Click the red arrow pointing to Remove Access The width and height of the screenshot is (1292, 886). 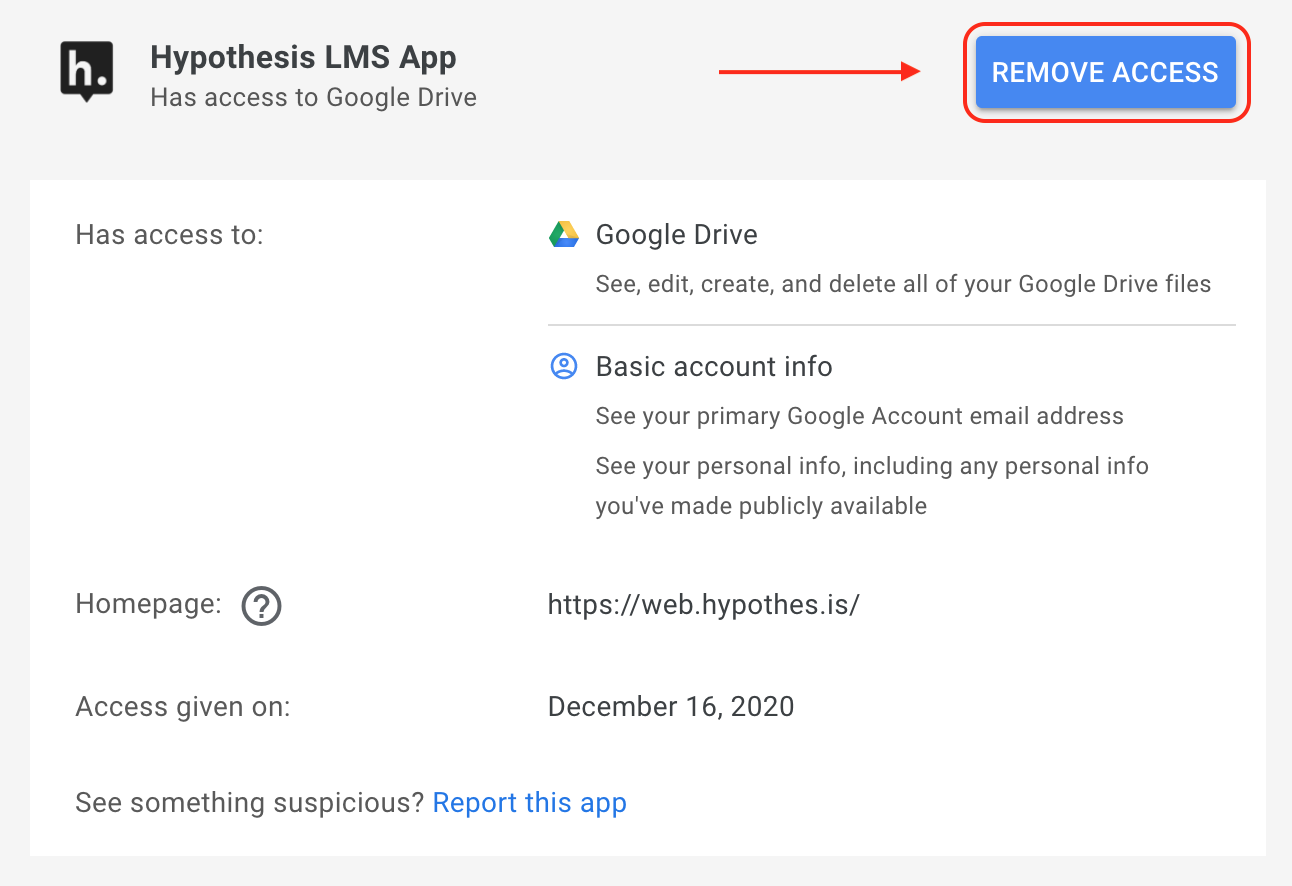819,71
